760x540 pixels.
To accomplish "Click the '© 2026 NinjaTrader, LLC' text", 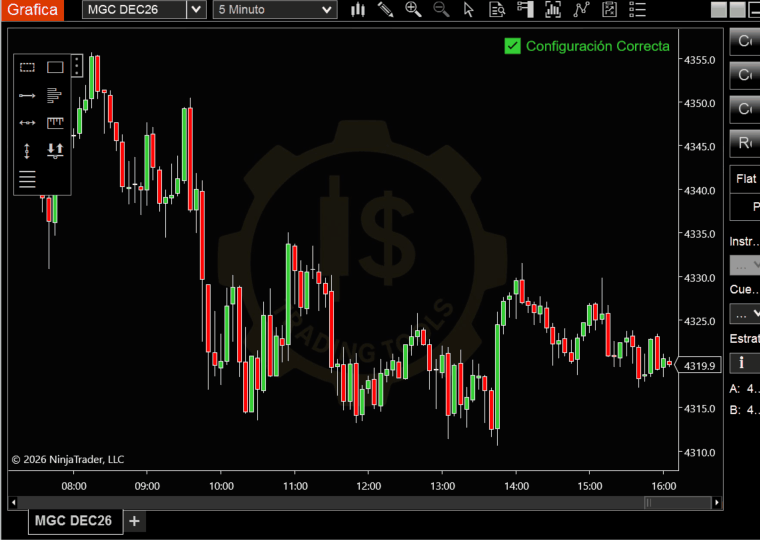I will (68, 460).
